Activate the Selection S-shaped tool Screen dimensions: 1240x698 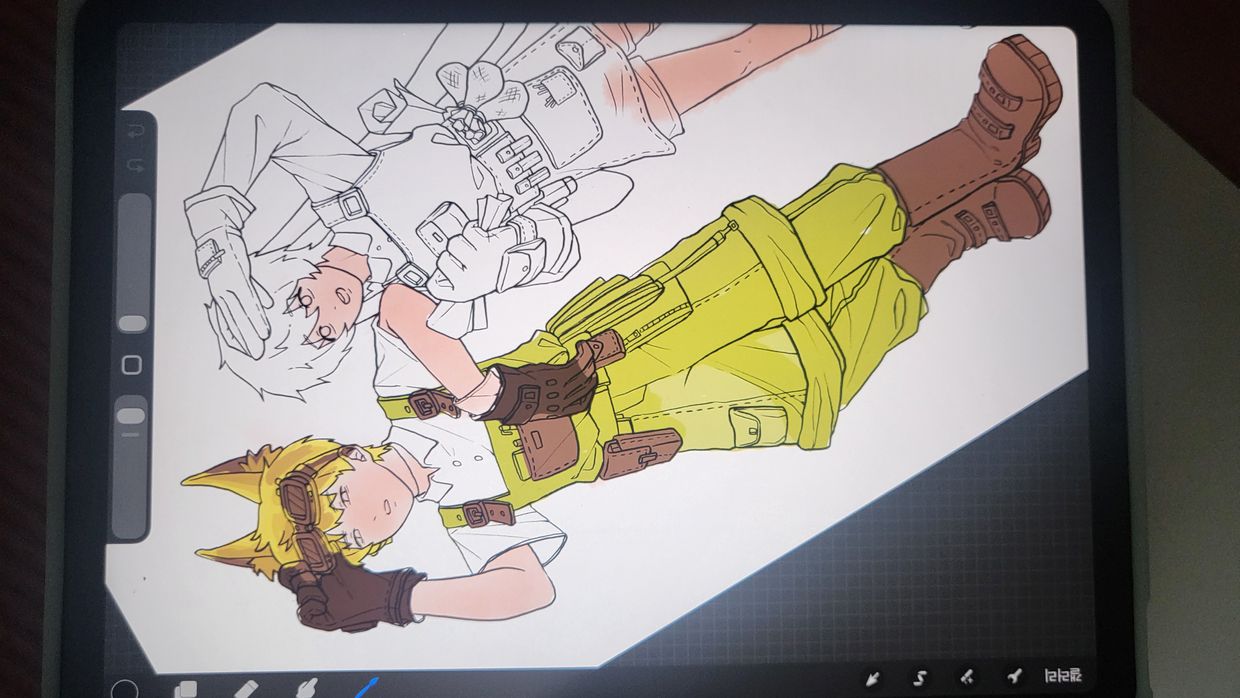click(920, 677)
